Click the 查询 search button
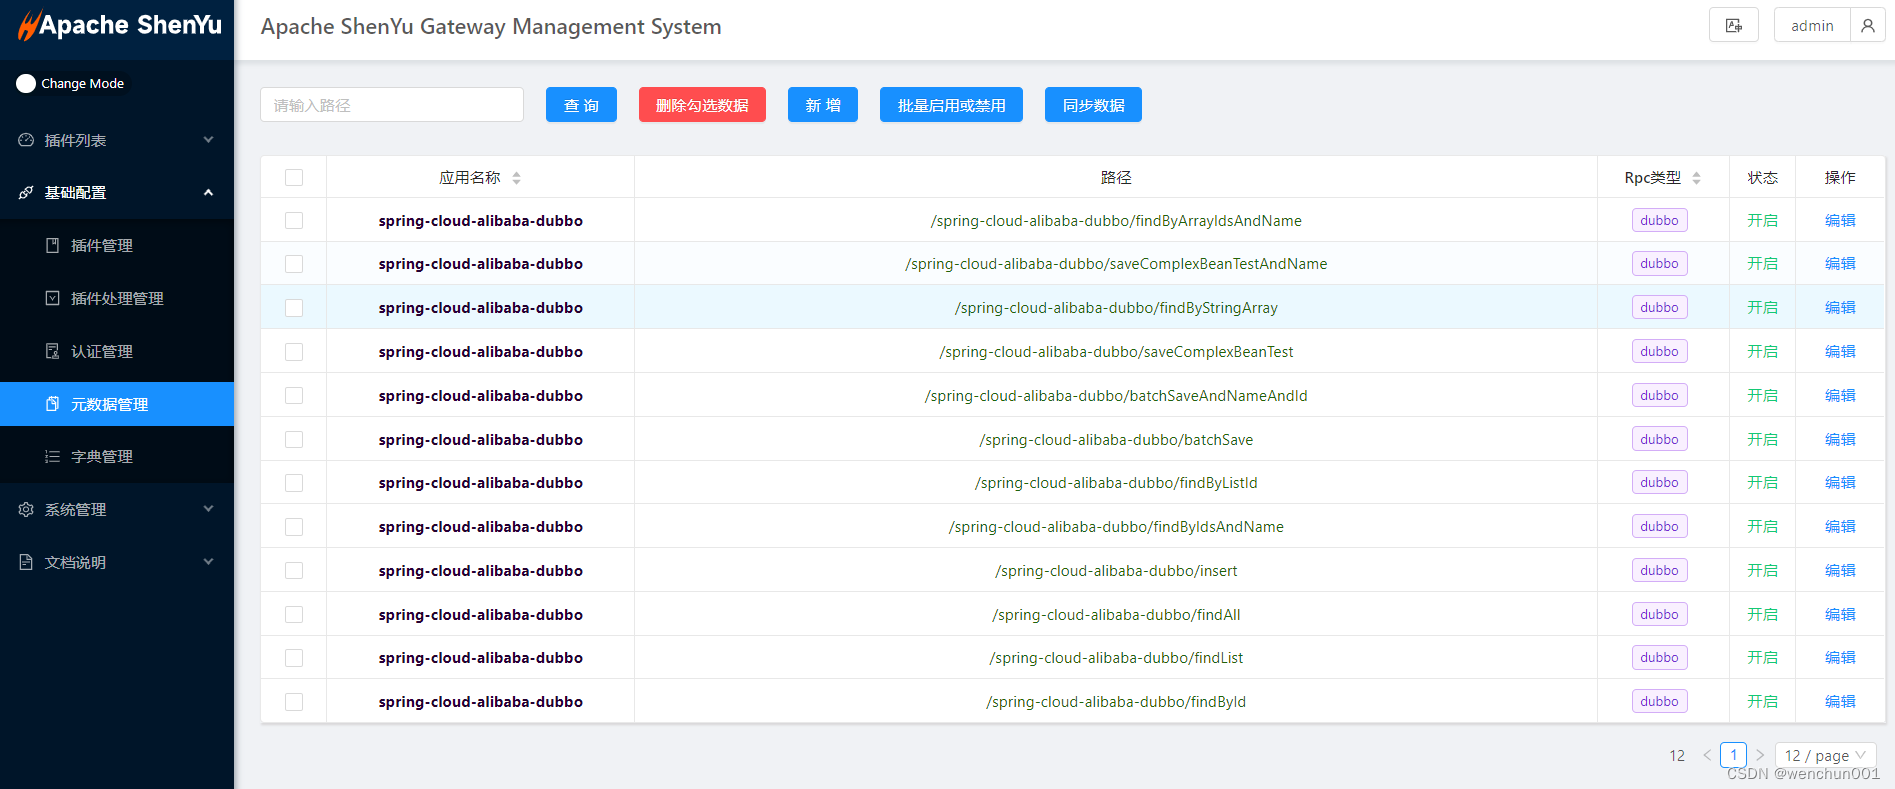Screen dimensions: 1895x789 [x=581, y=105]
